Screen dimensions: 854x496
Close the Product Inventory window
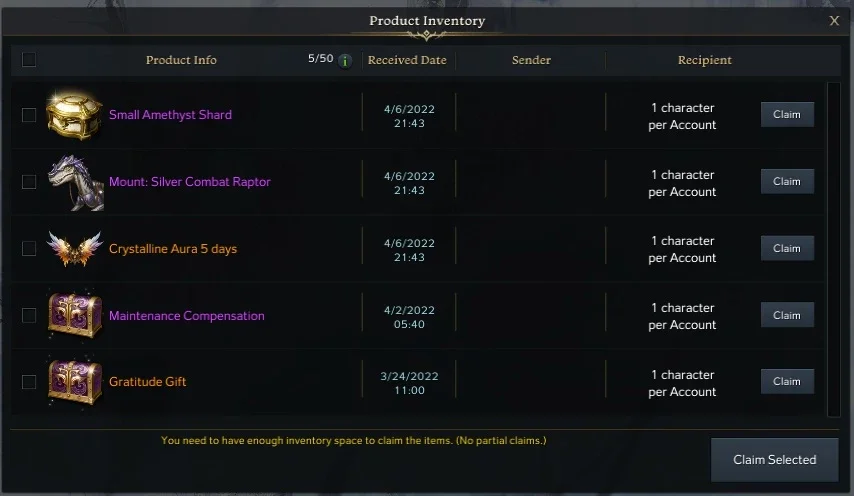(x=834, y=21)
